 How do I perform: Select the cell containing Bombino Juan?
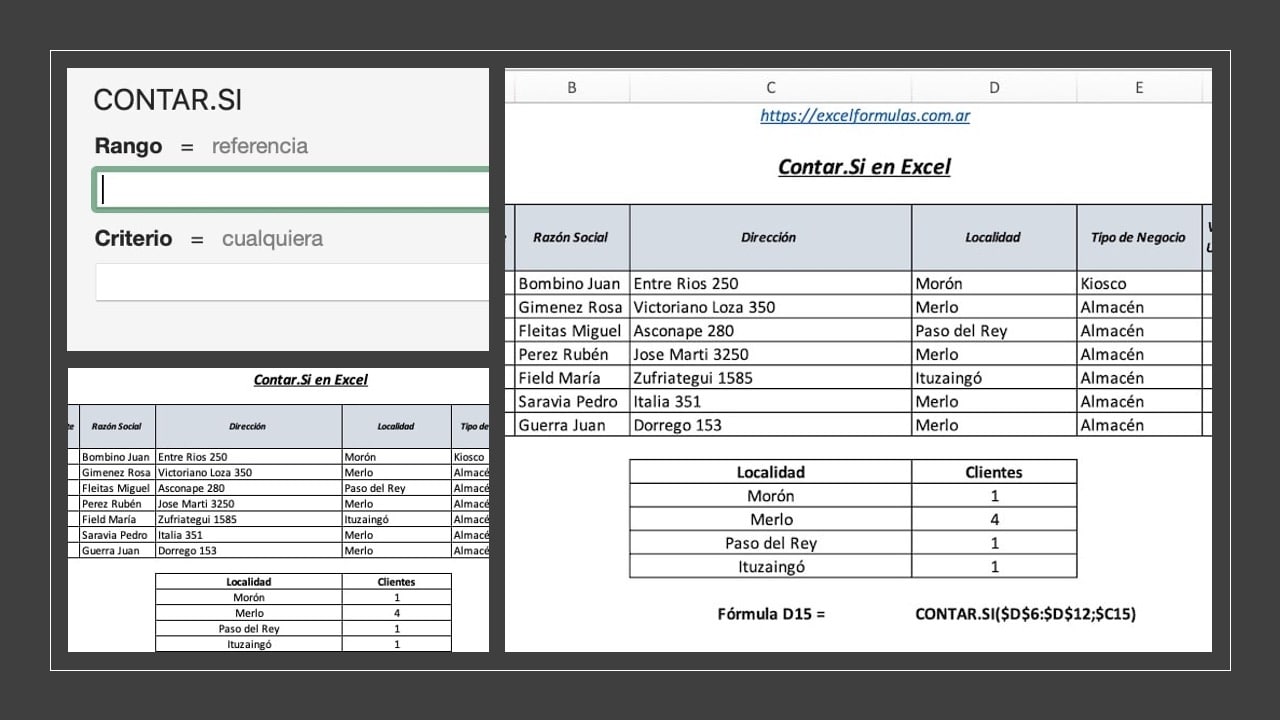569,283
